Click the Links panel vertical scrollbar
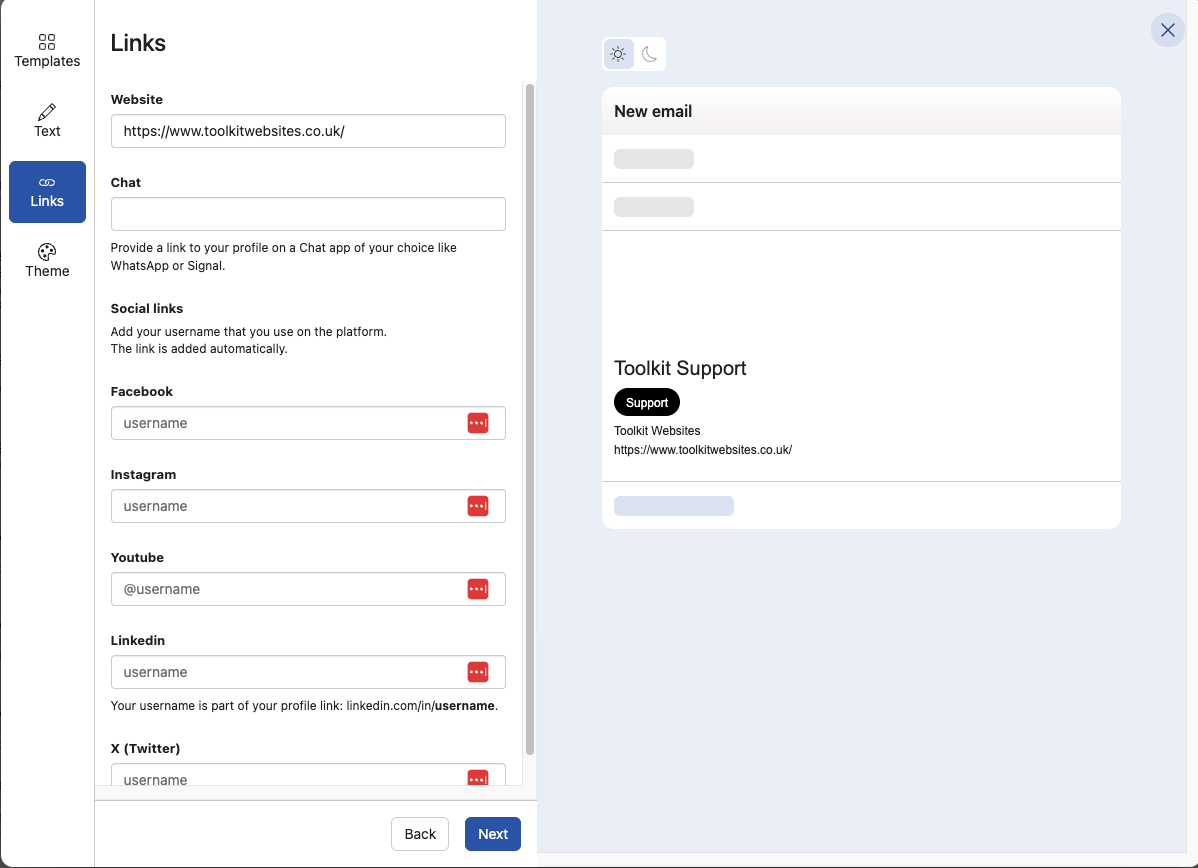Image resolution: width=1198 pixels, height=868 pixels. click(530, 420)
